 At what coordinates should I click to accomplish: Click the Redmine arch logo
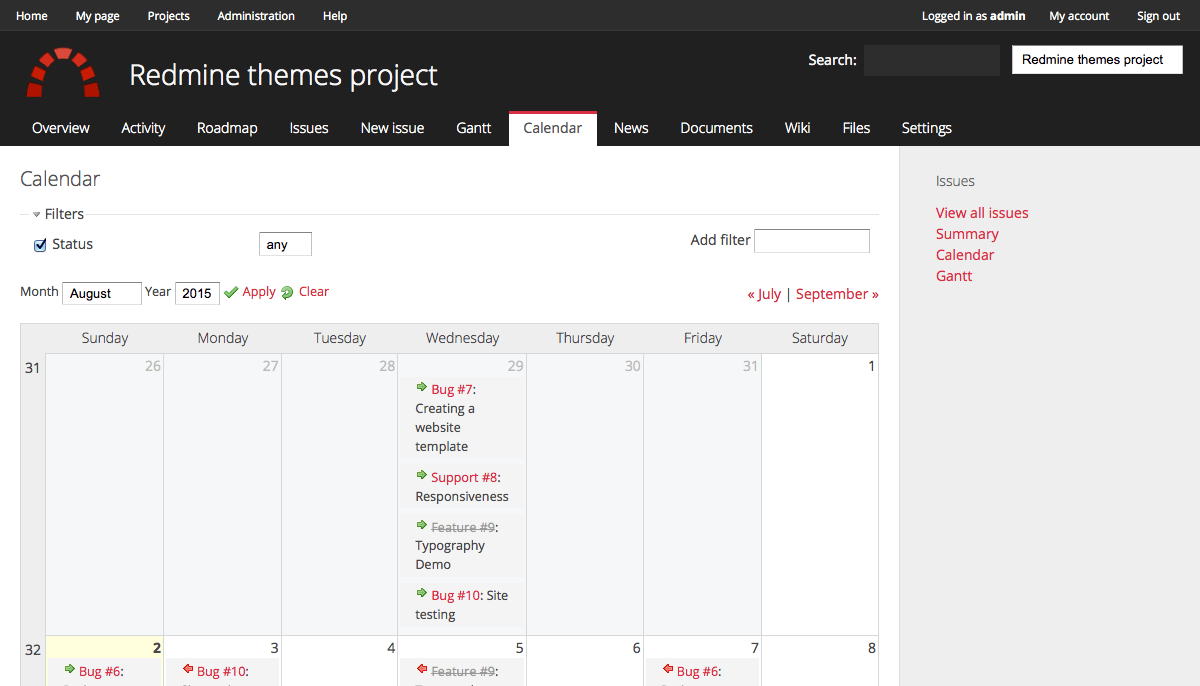click(x=63, y=72)
